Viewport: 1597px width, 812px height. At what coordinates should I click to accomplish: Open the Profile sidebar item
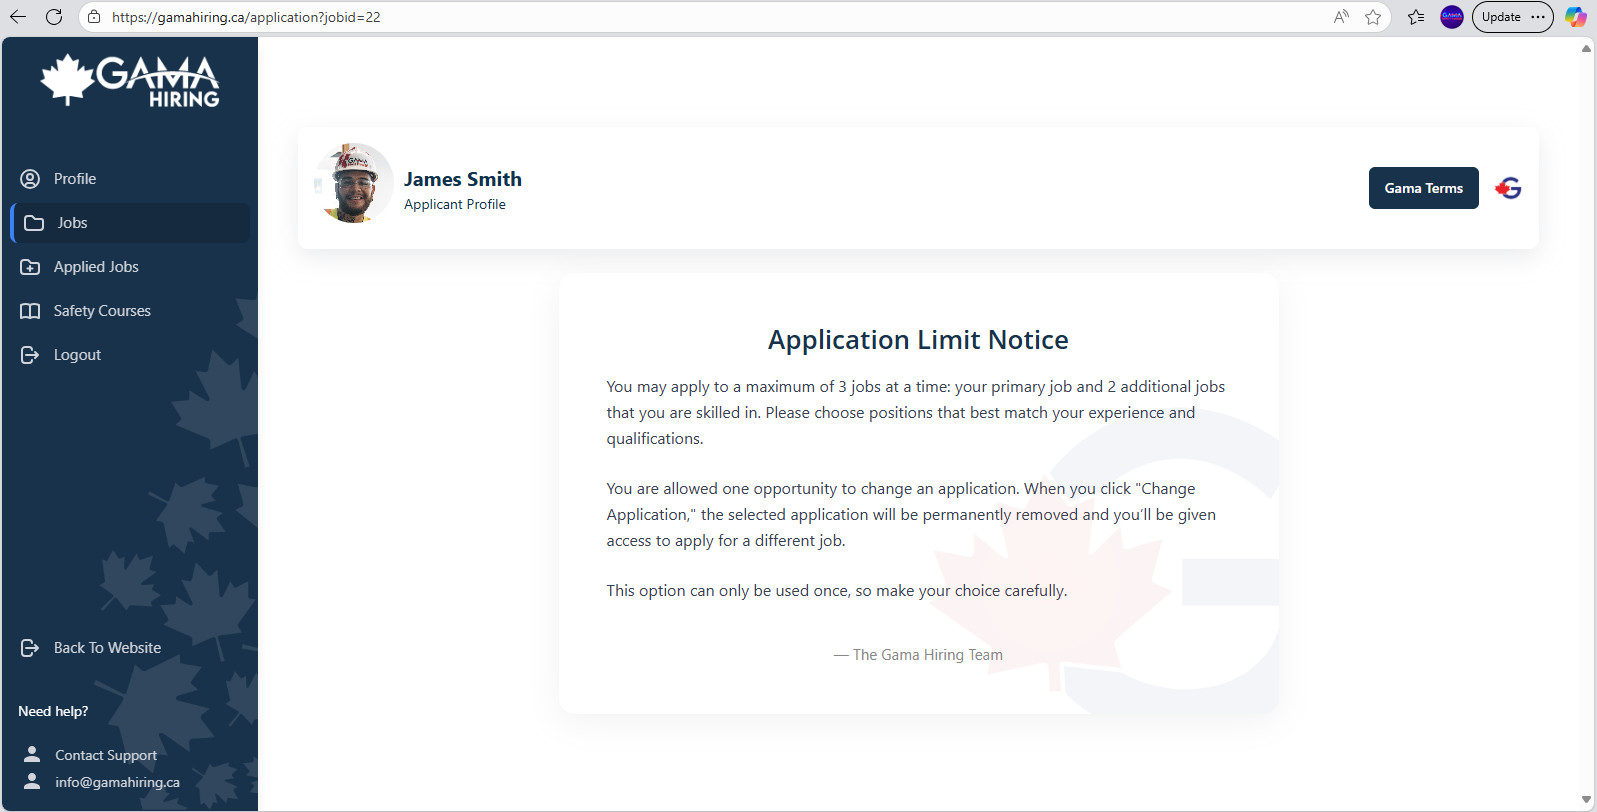point(75,179)
